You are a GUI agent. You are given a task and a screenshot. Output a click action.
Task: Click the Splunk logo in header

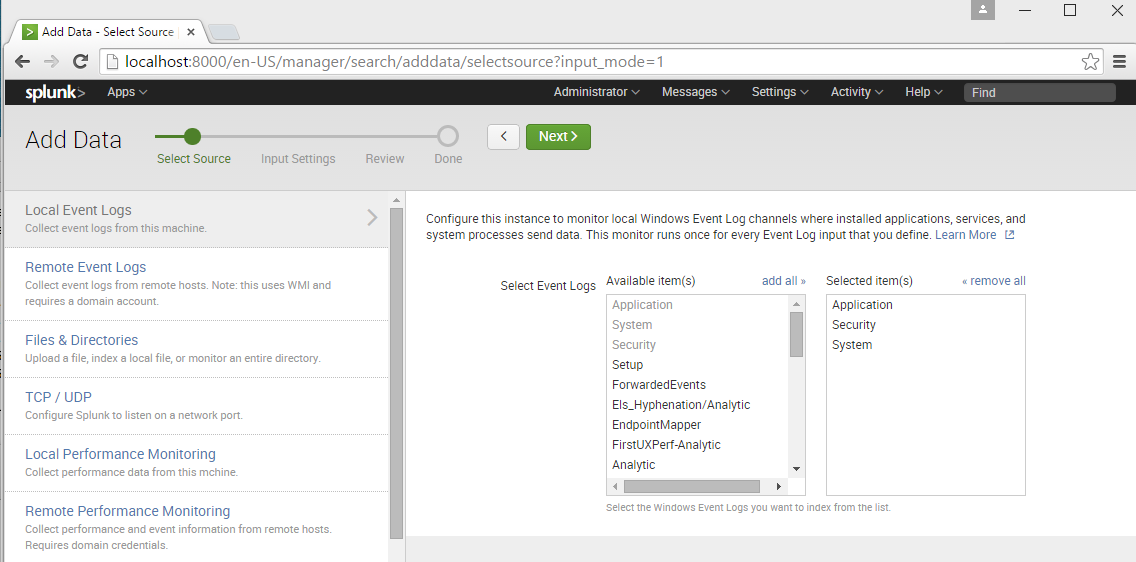(x=55, y=92)
